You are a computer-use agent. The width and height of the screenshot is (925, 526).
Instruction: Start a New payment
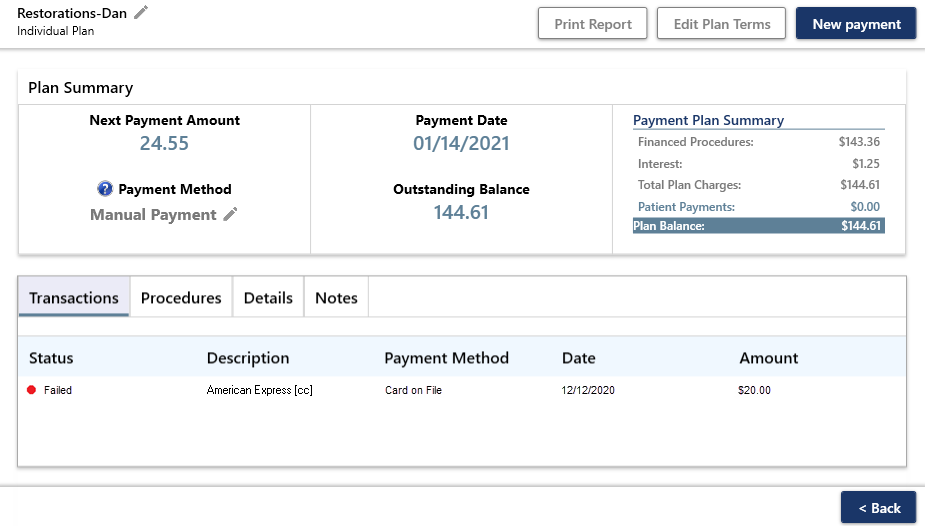click(x=856, y=24)
